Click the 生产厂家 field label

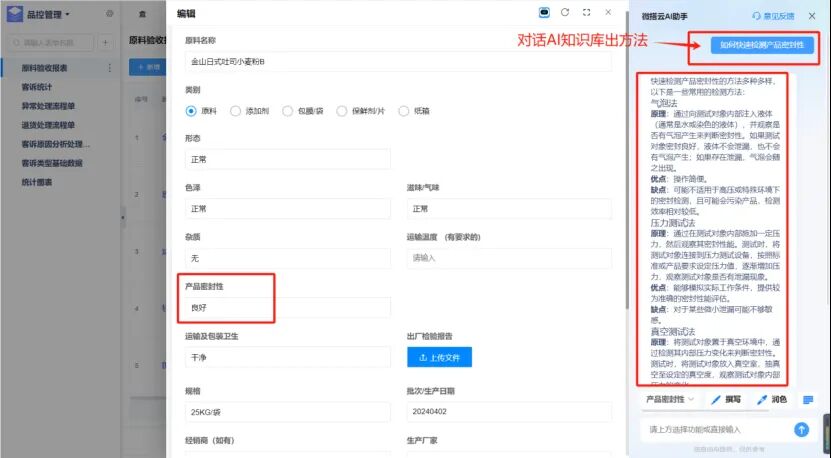[422, 441]
